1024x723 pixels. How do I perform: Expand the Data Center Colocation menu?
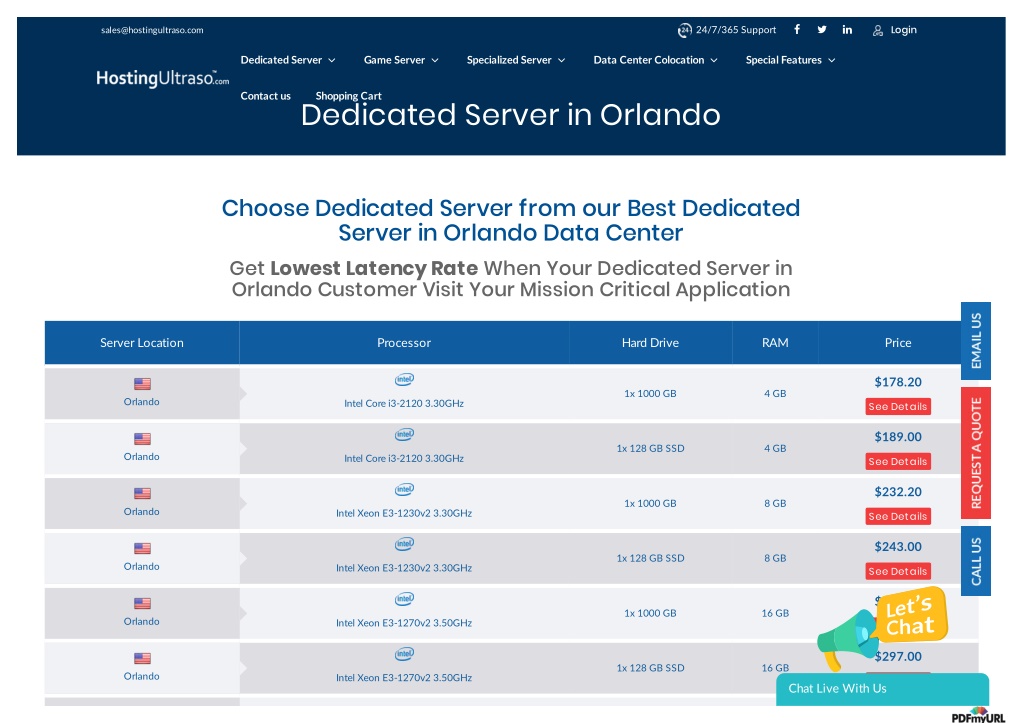[x=655, y=60]
